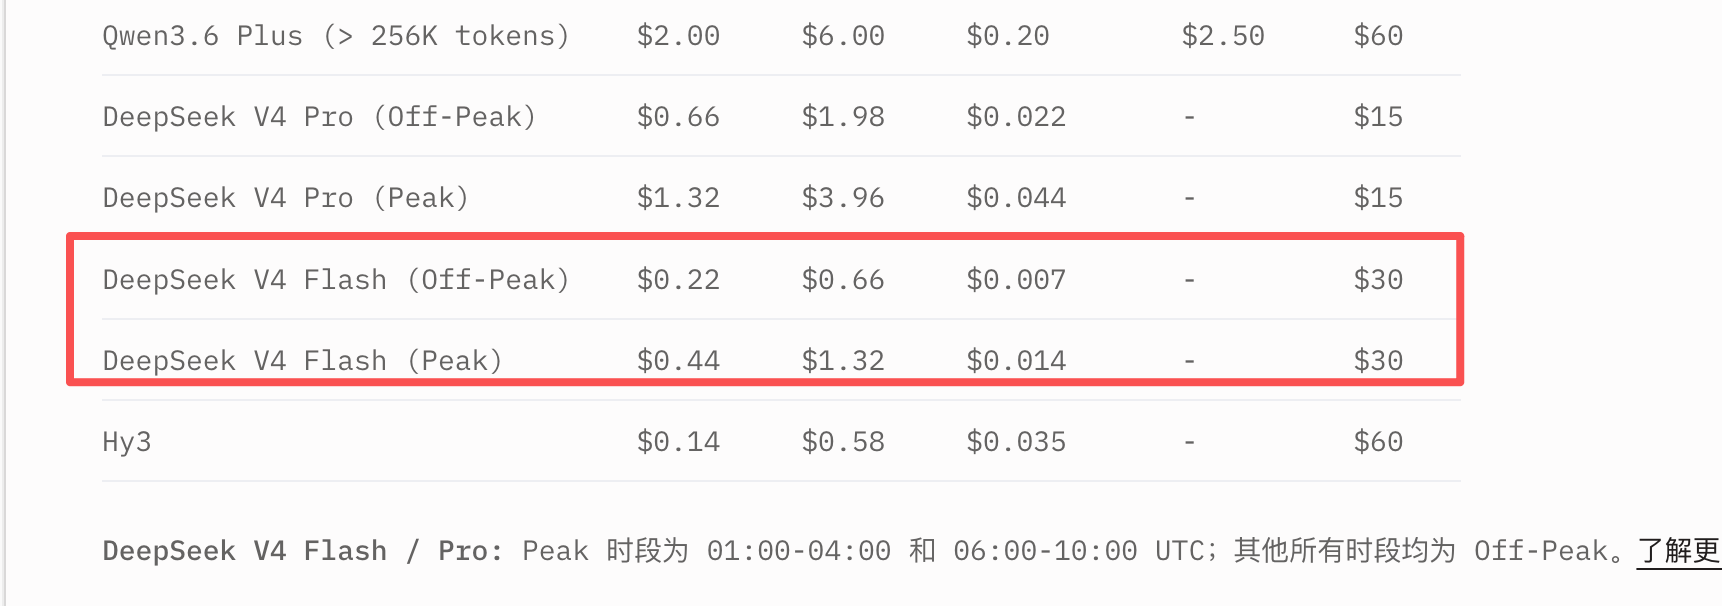Screen dimensions: 1722x606
Task: Click the DeepSeek V4 Pro (Peak) name
Action: point(286,198)
